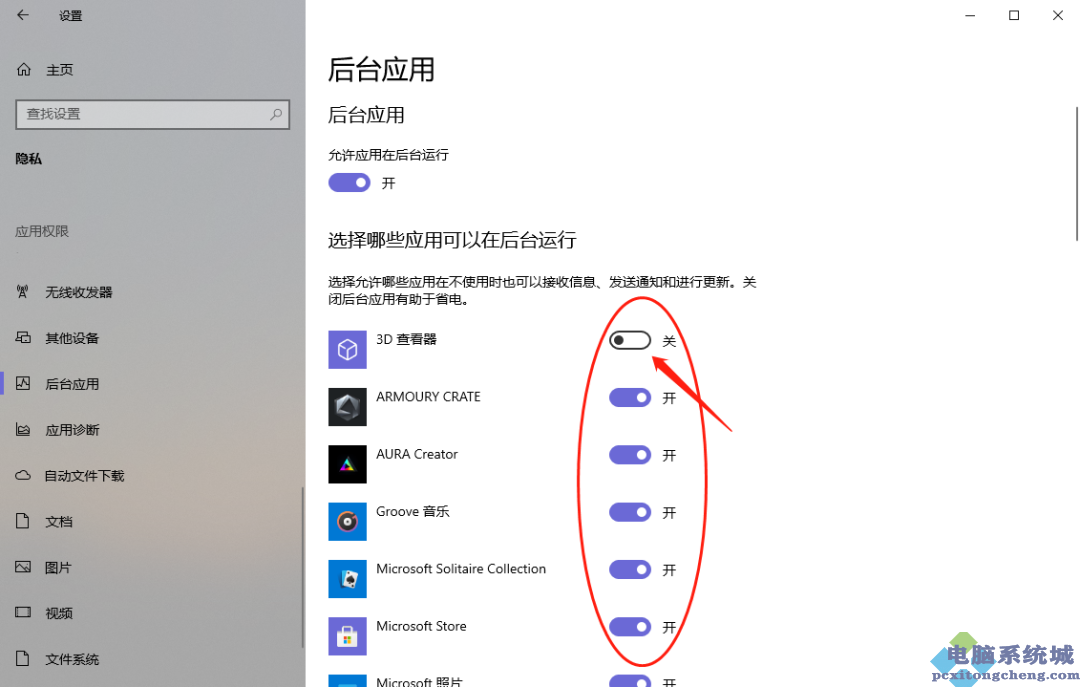Select the 无线收发器 antenna icon
Screen dimensions: 1080x687
coord(23,292)
